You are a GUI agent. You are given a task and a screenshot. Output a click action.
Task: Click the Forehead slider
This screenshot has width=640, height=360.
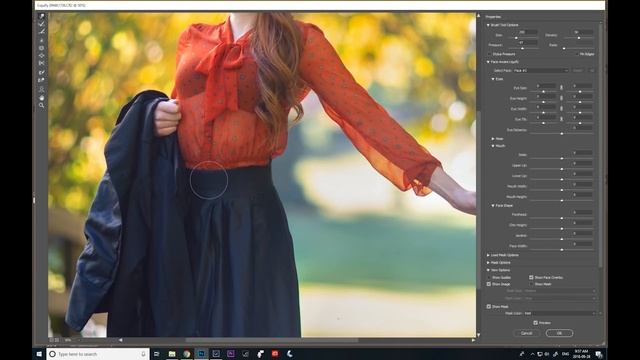coord(562,218)
